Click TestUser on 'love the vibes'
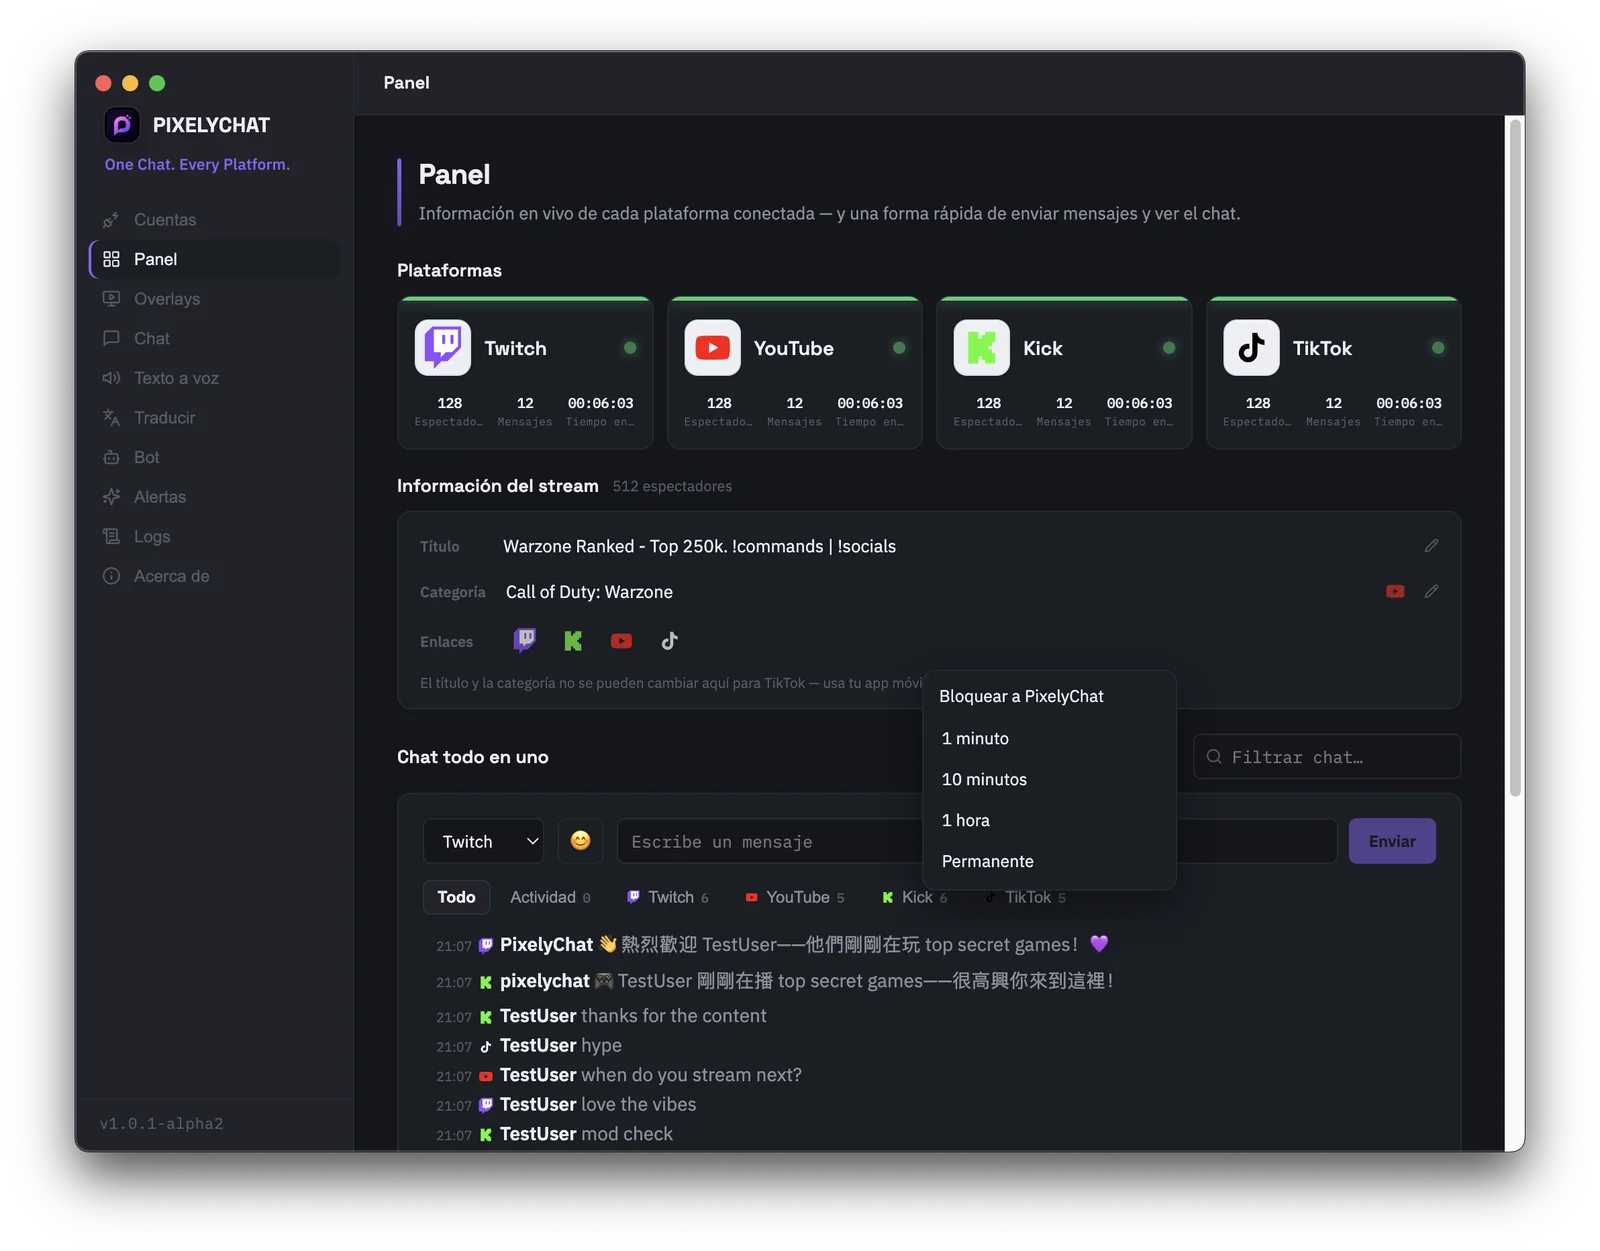 click(x=538, y=1105)
